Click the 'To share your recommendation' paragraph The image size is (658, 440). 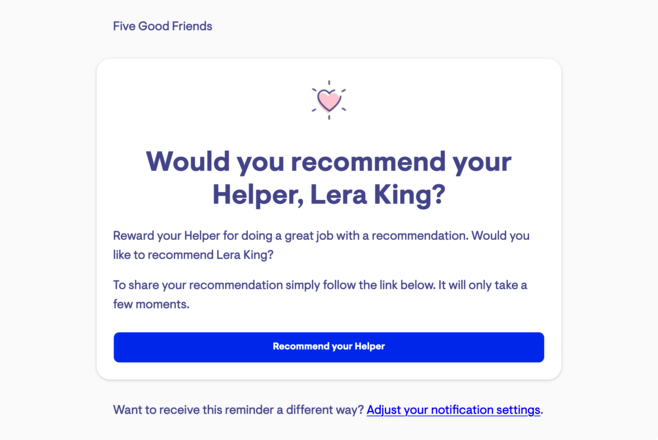coord(320,294)
